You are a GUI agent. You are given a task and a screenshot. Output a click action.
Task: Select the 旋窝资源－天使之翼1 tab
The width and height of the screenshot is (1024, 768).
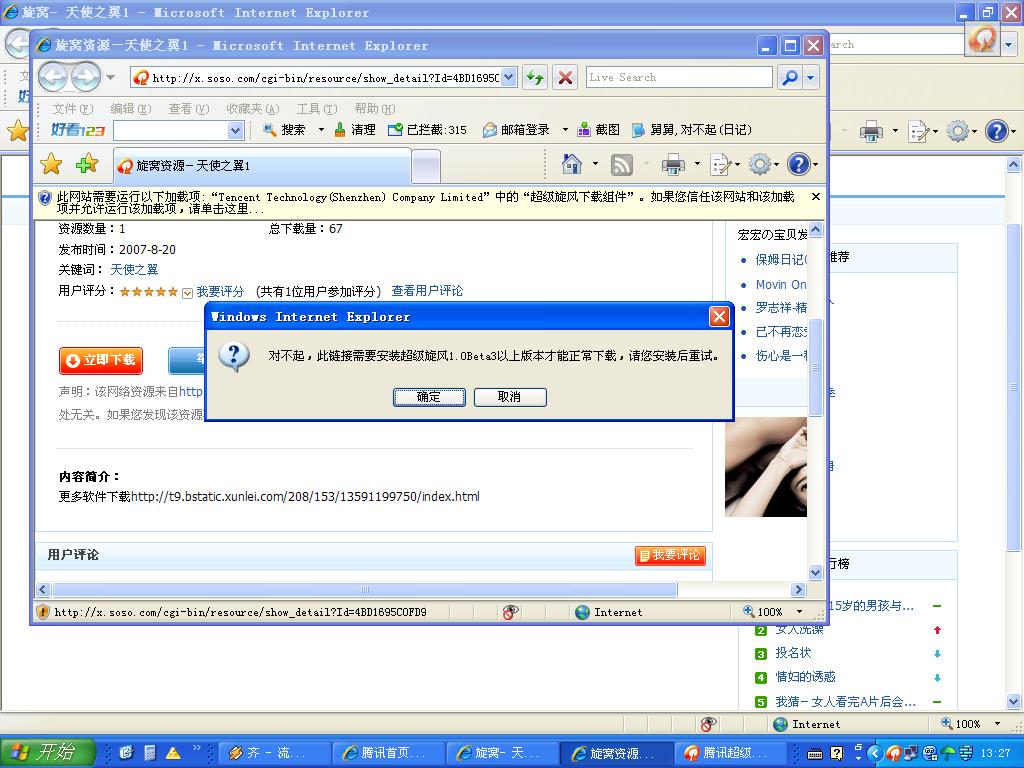263,166
